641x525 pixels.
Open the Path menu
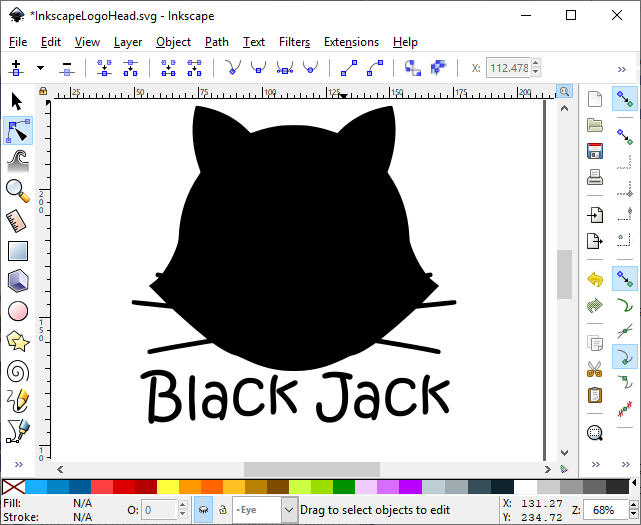(x=217, y=42)
